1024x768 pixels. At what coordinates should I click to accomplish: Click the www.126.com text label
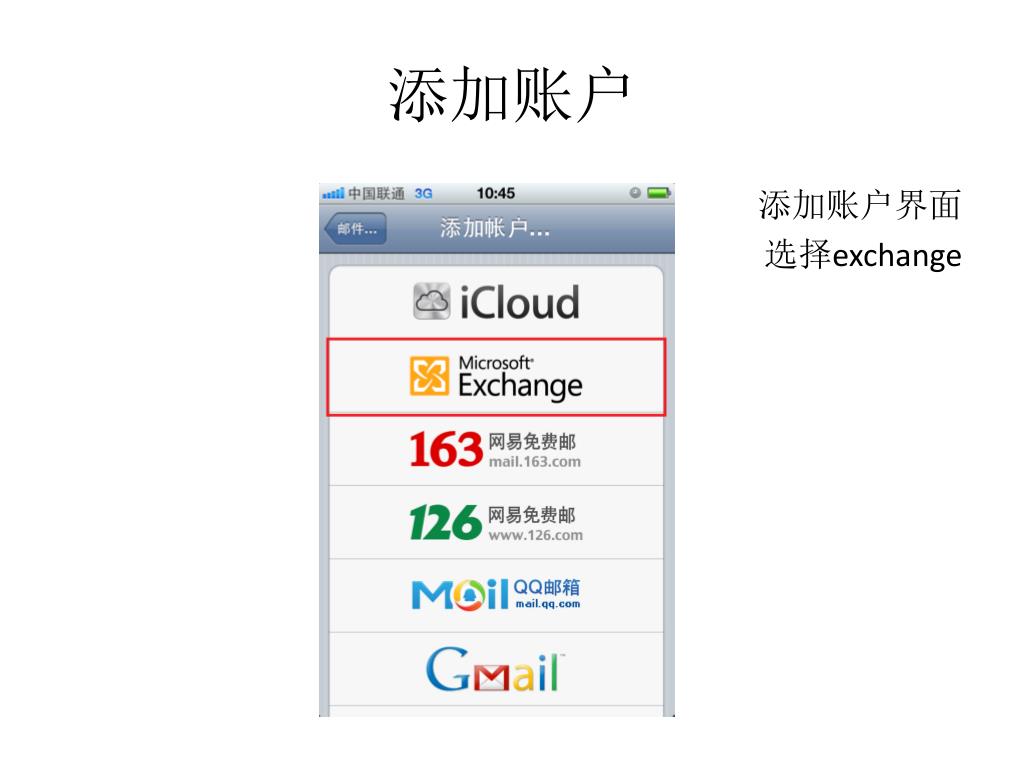[536, 535]
